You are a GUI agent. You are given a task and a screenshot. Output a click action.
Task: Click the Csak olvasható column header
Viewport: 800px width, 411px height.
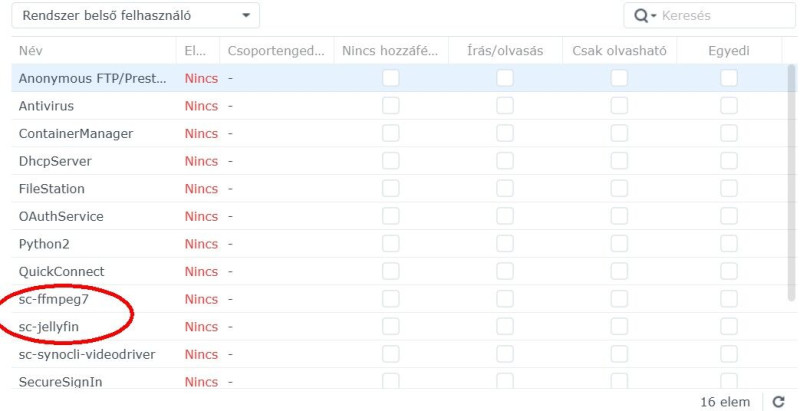point(619,50)
